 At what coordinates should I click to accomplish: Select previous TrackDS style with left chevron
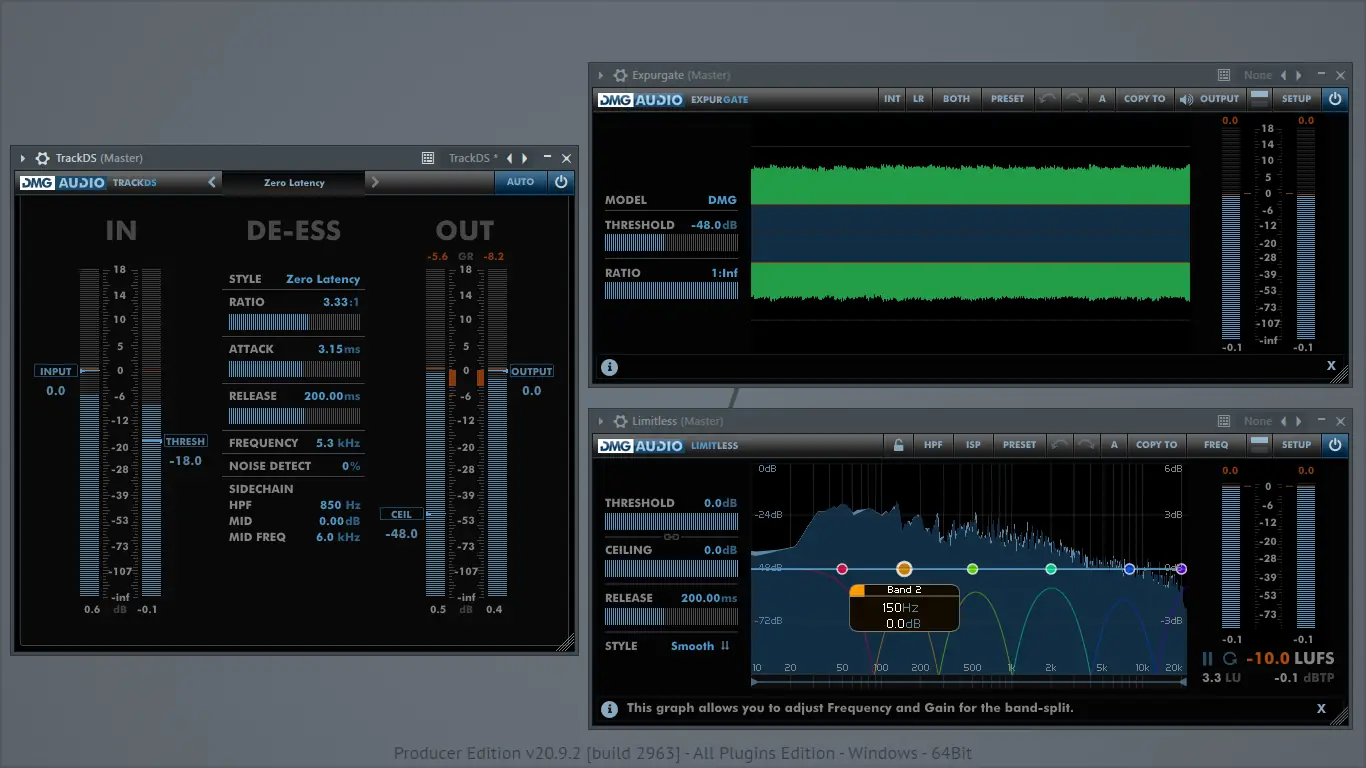click(212, 182)
